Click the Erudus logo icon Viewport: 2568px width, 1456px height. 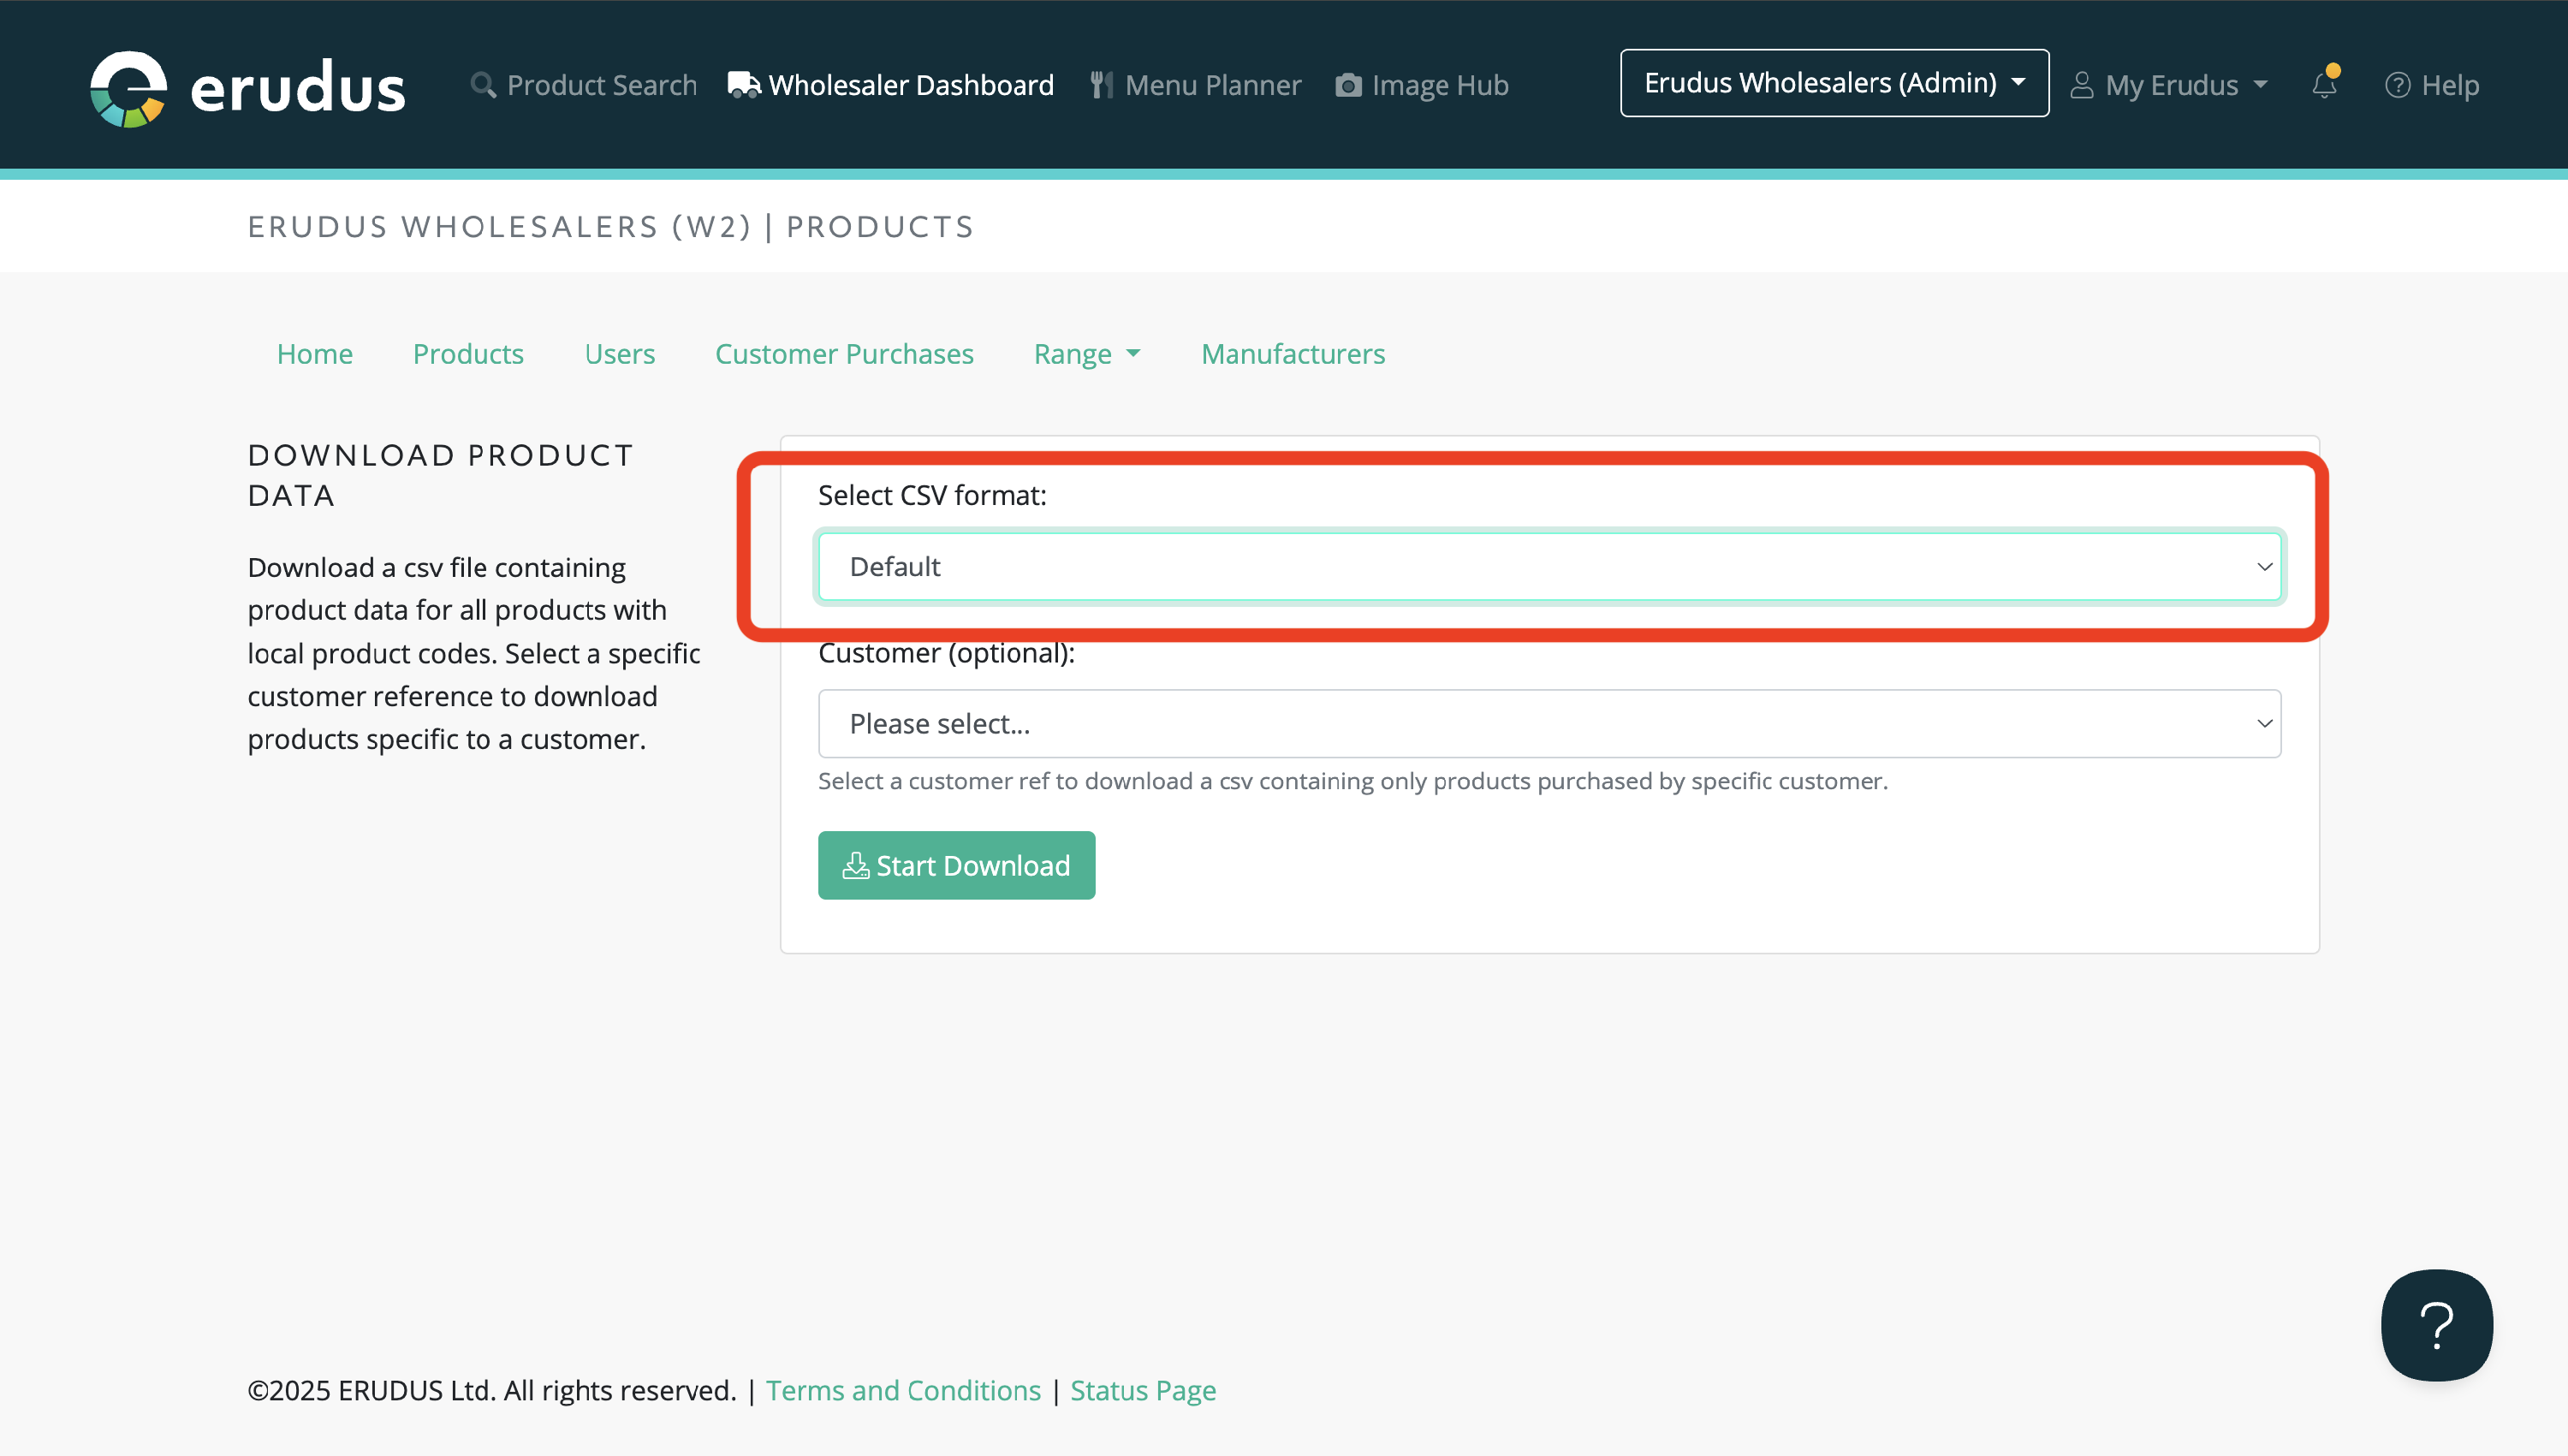click(x=128, y=88)
